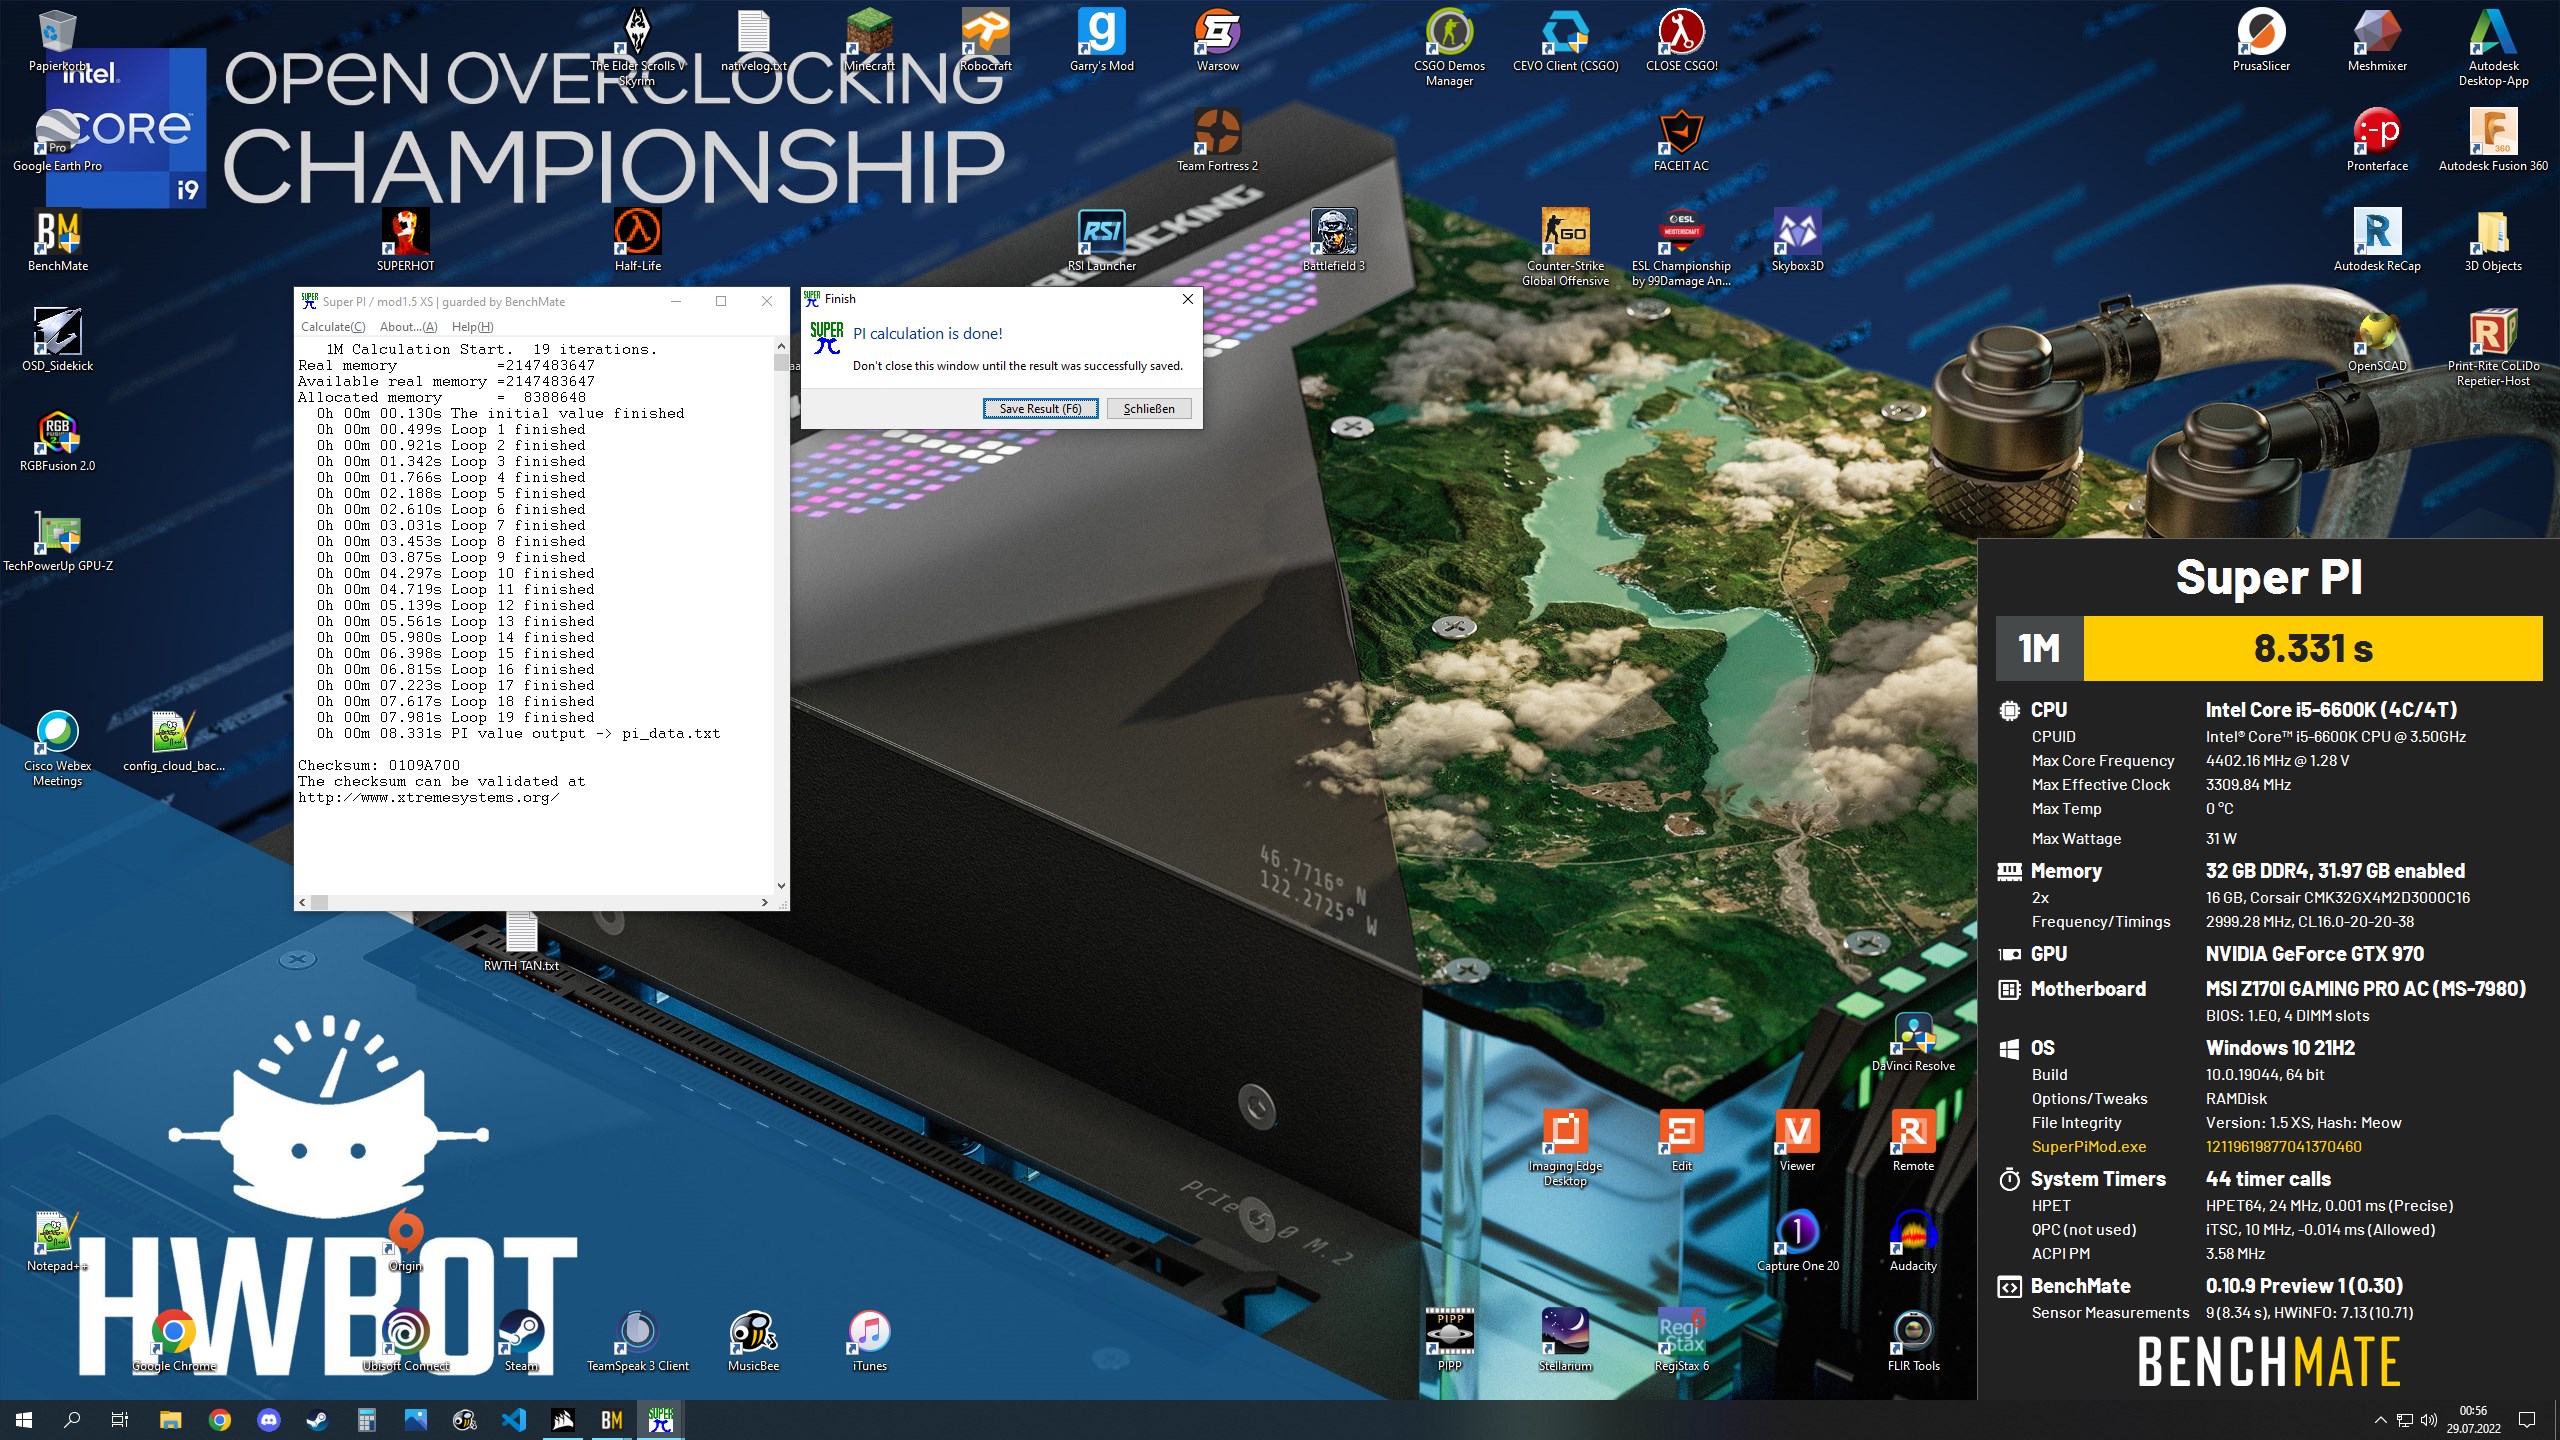This screenshot has height=1440, width=2560.
Task: Open the Windows Start menu
Action: tap(24, 1420)
